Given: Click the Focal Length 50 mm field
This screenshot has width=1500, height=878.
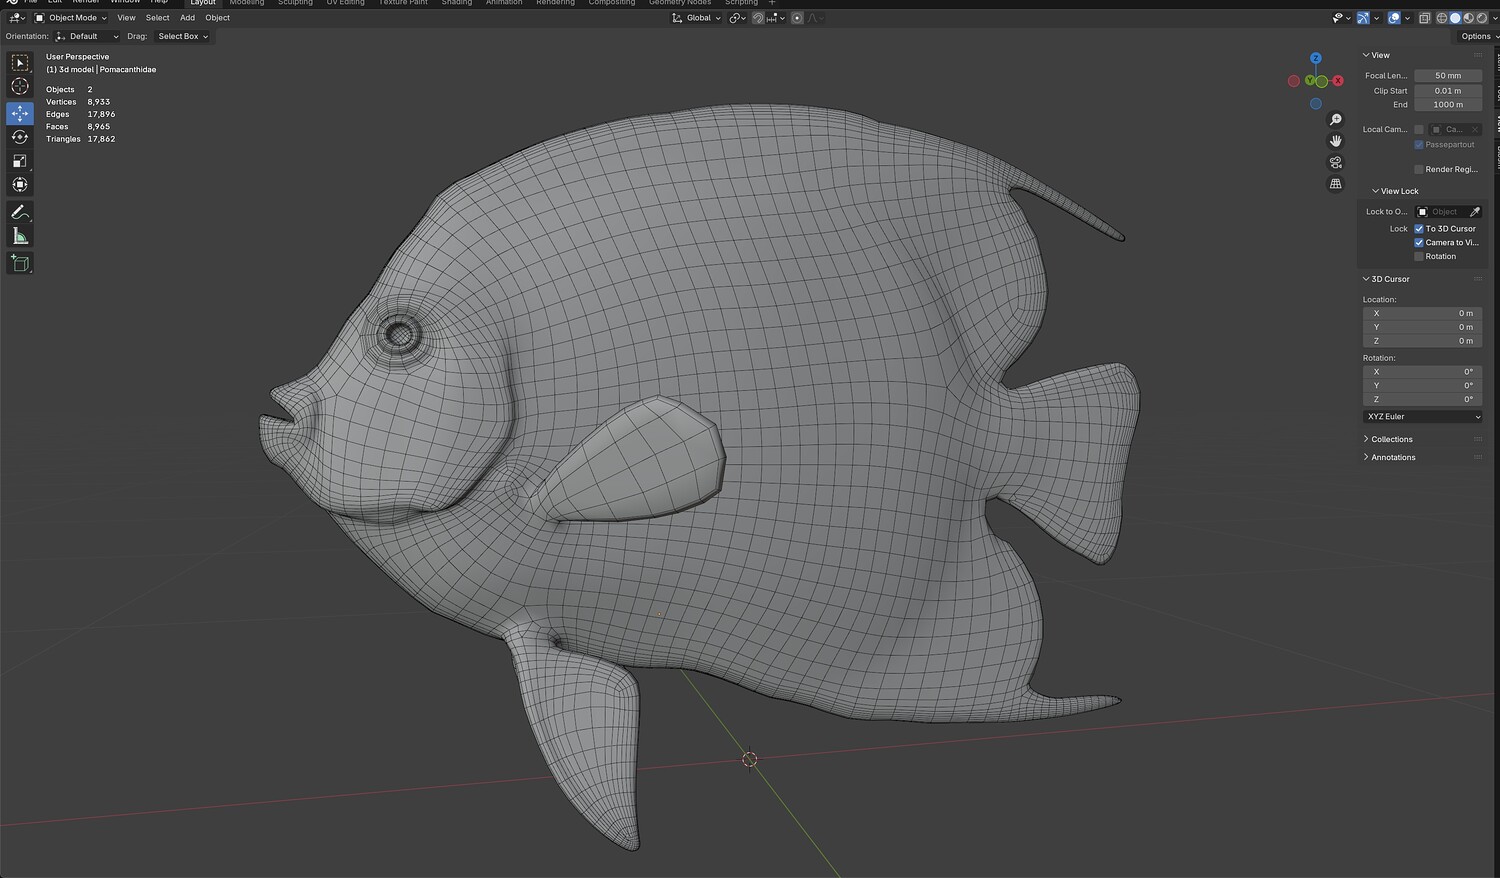Looking at the screenshot, I should click(1448, 76).
